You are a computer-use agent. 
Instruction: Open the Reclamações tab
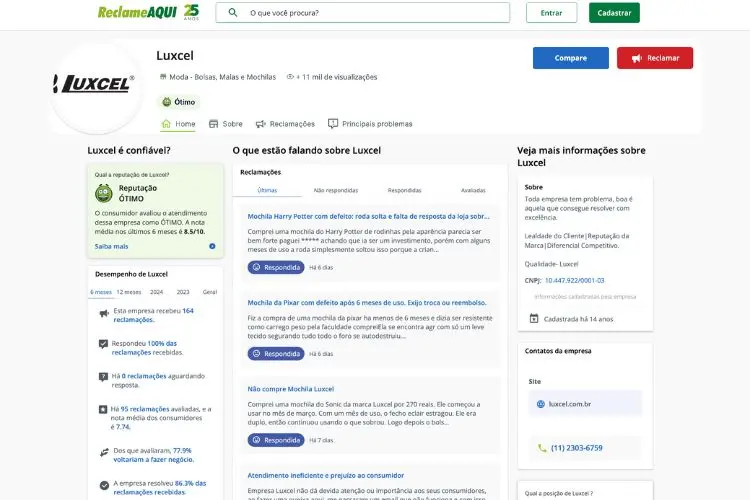(286, 124)
